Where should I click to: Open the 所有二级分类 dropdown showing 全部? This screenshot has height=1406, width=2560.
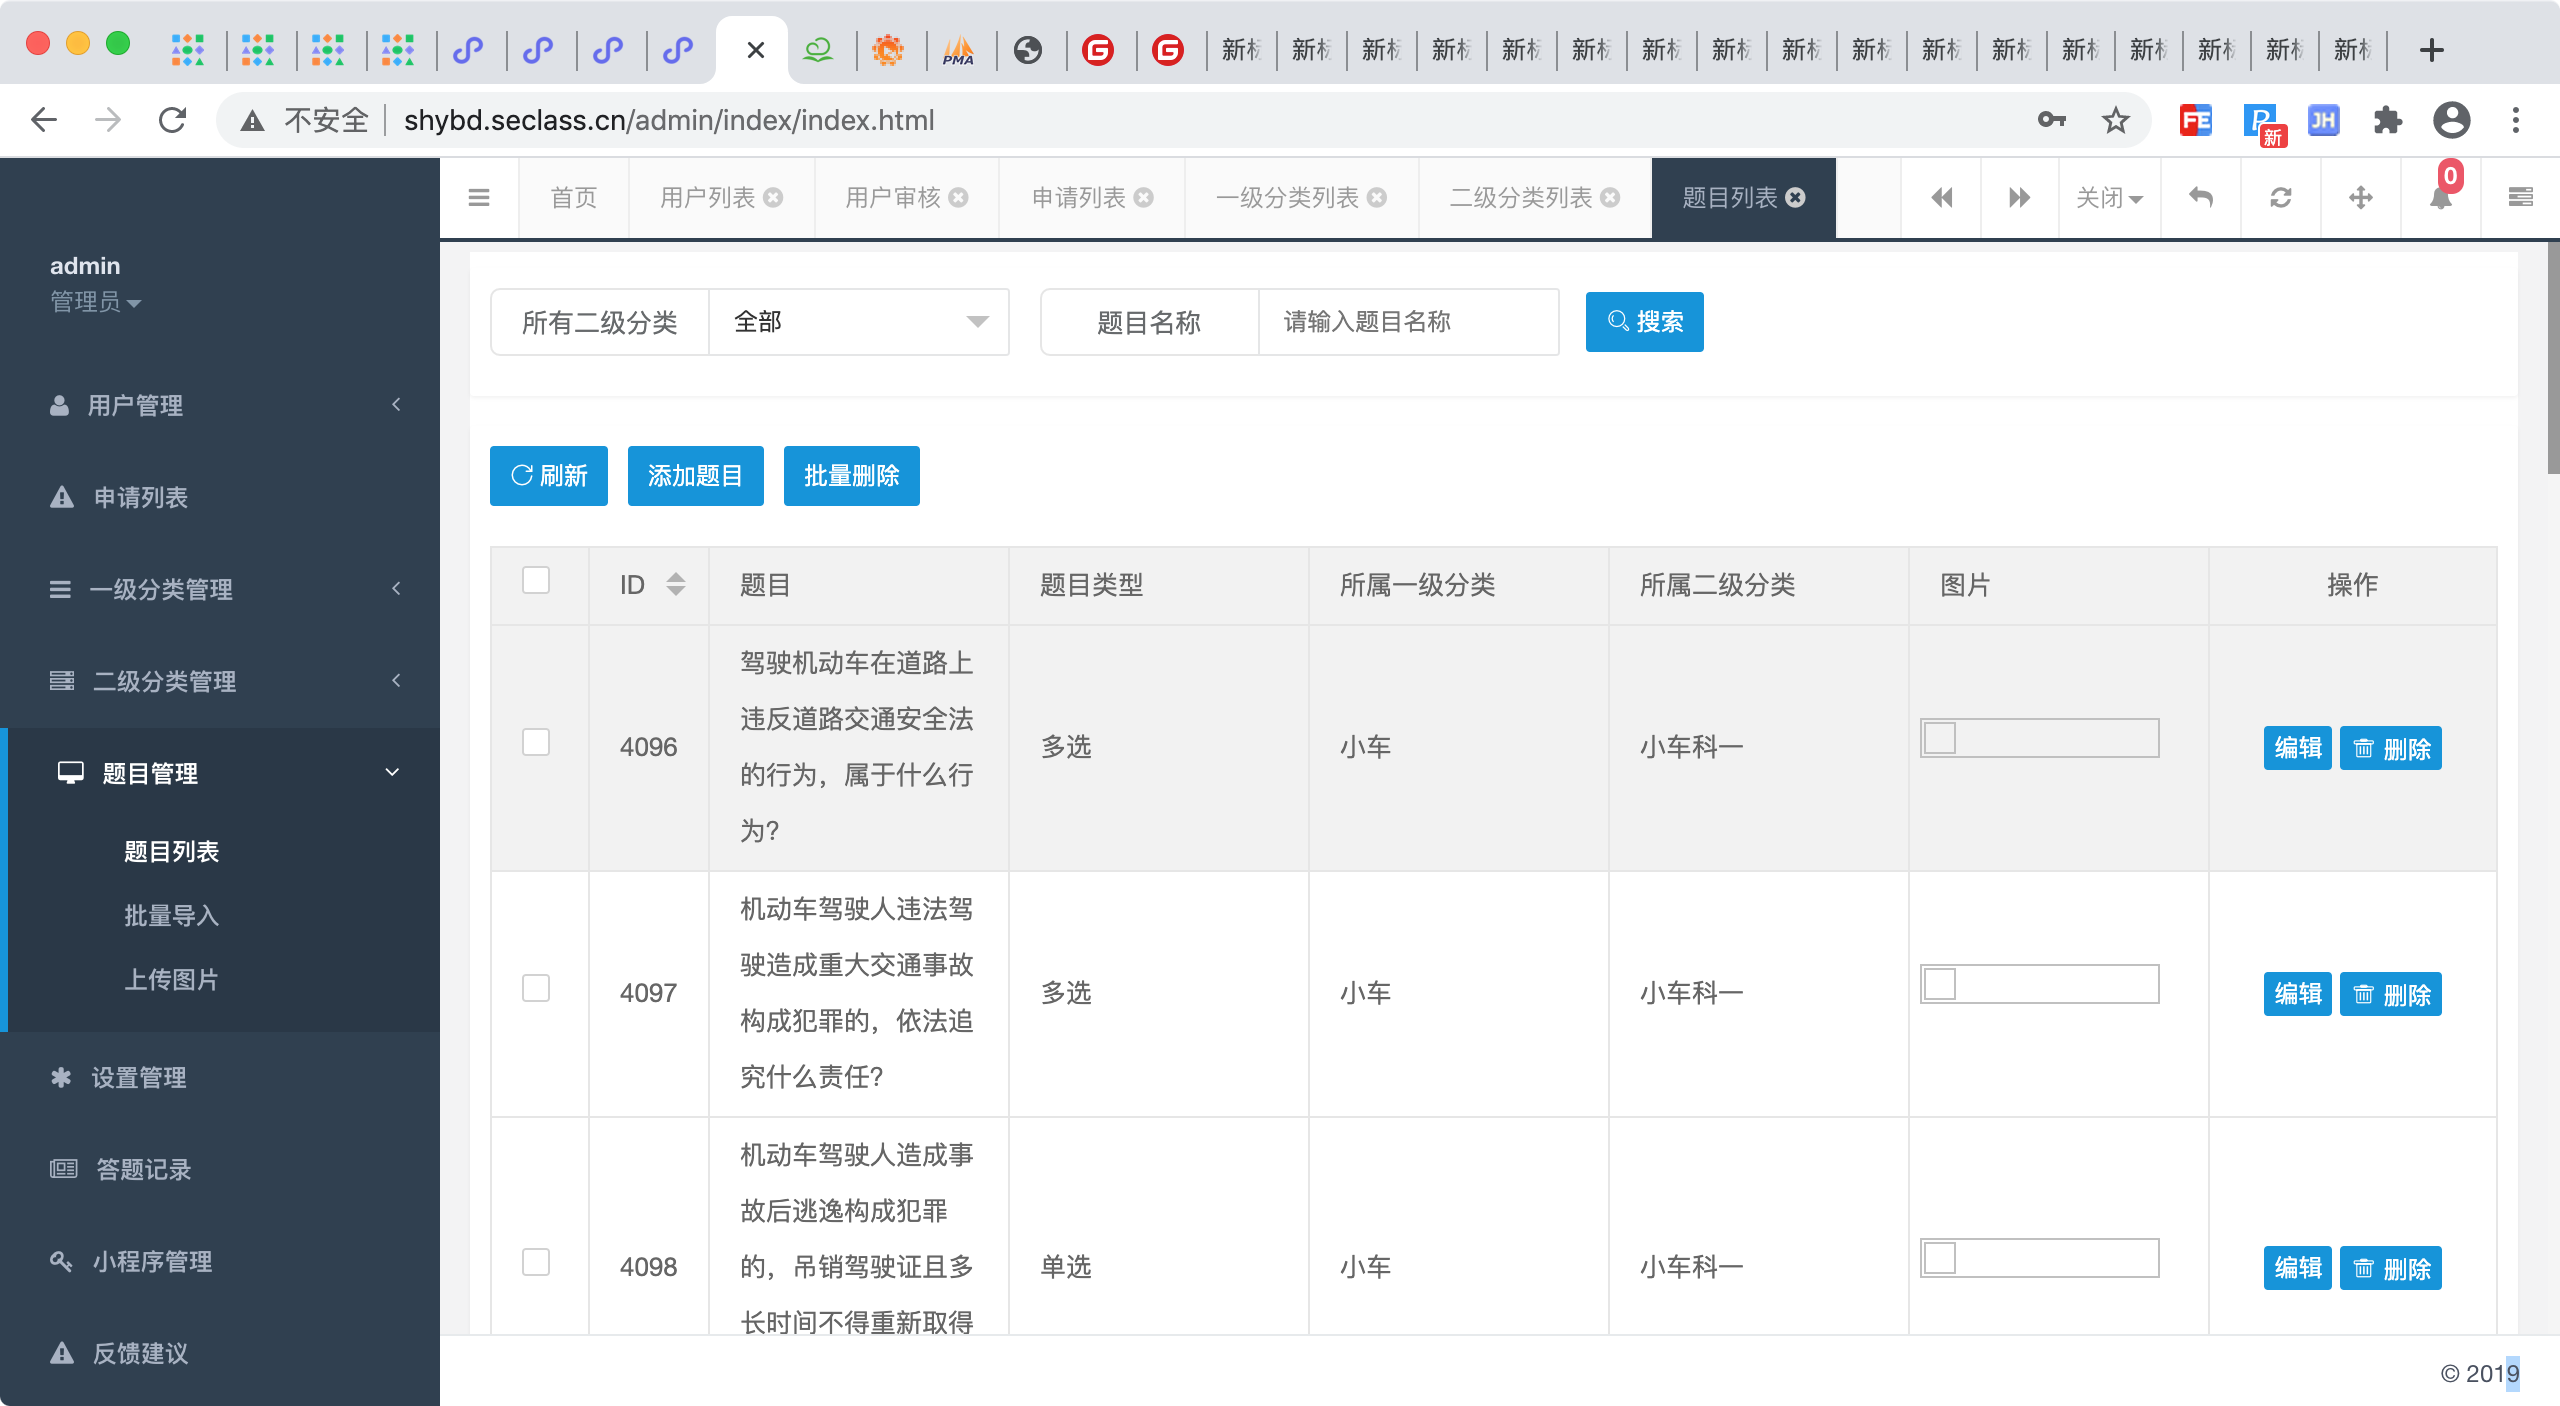pos(858,322)
